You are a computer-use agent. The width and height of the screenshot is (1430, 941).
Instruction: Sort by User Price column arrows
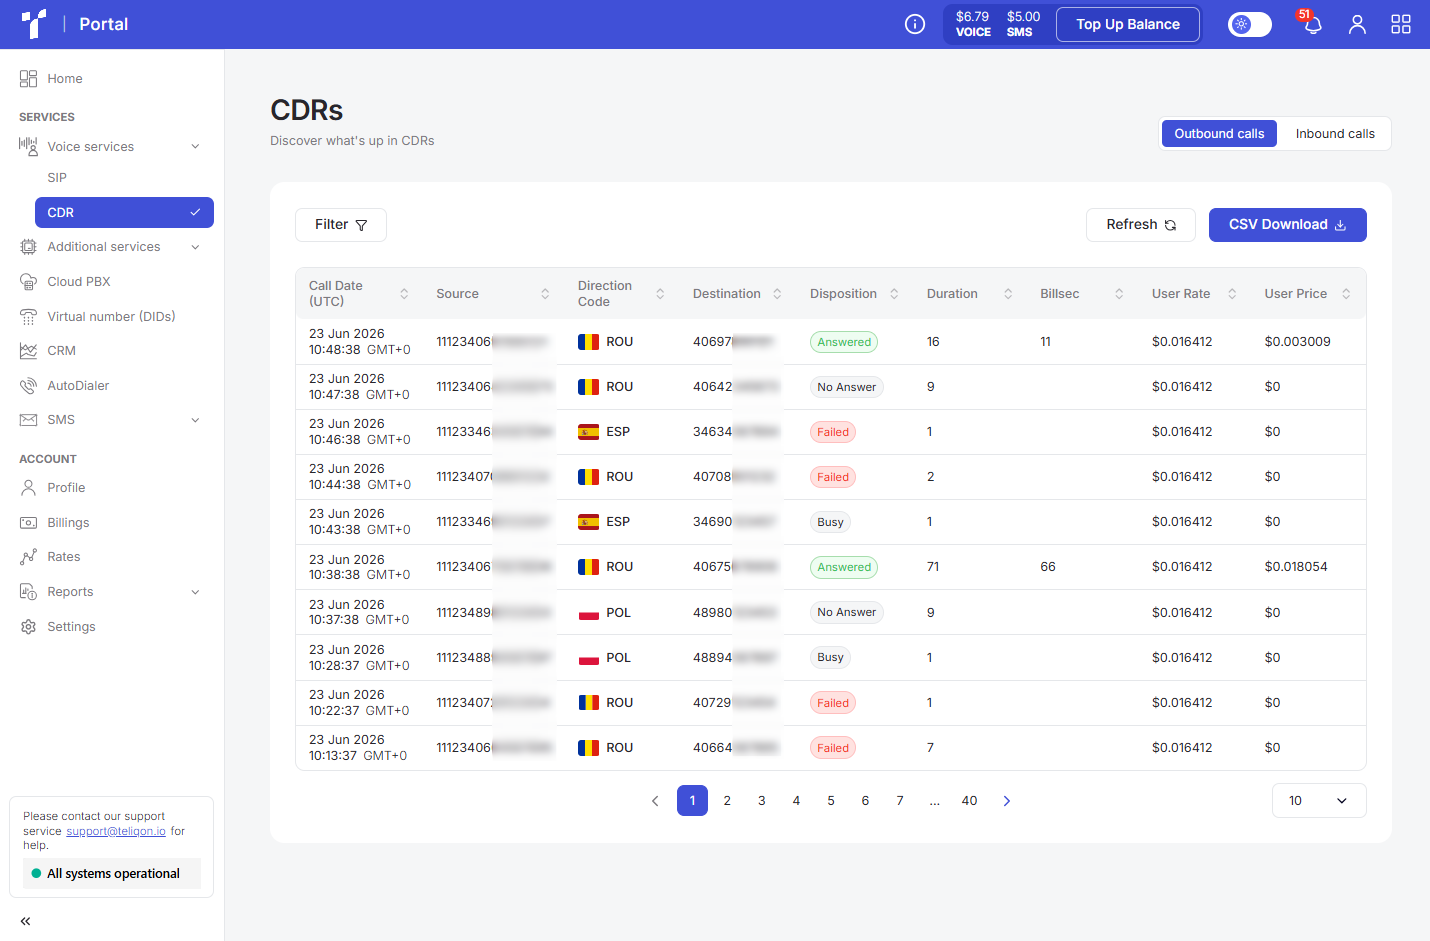pos(1346,294)
